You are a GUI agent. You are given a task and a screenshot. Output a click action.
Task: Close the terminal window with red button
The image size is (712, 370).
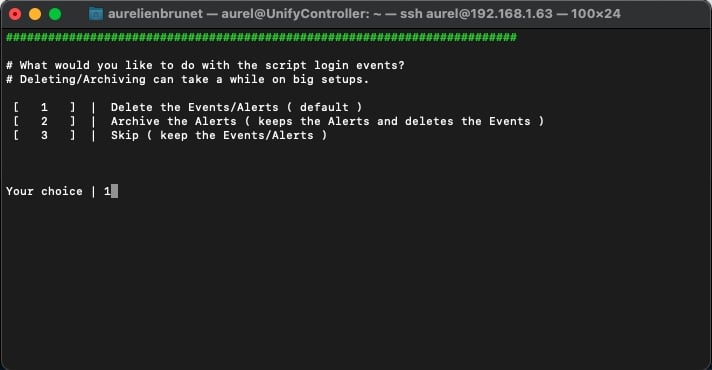point(15,14)
